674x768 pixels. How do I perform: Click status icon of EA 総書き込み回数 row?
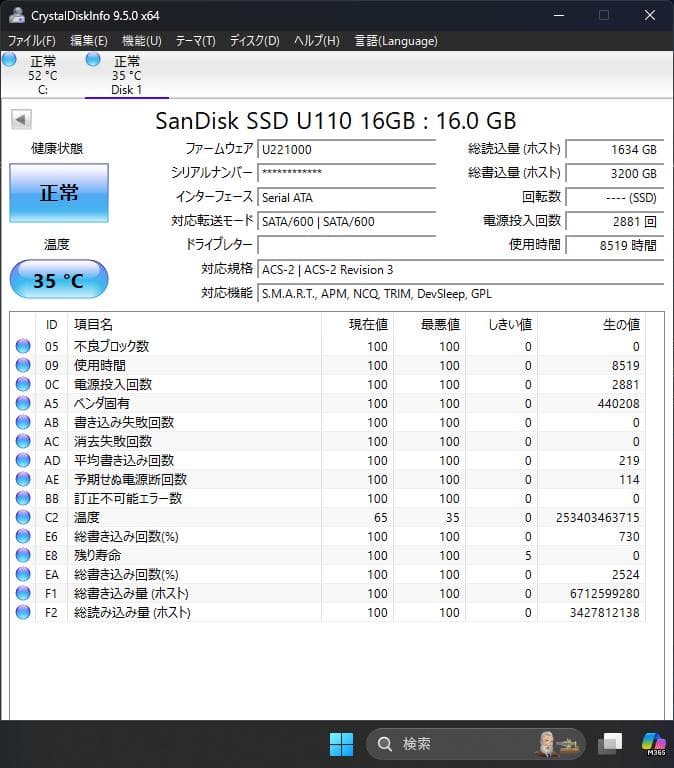[x=23, y=574]
